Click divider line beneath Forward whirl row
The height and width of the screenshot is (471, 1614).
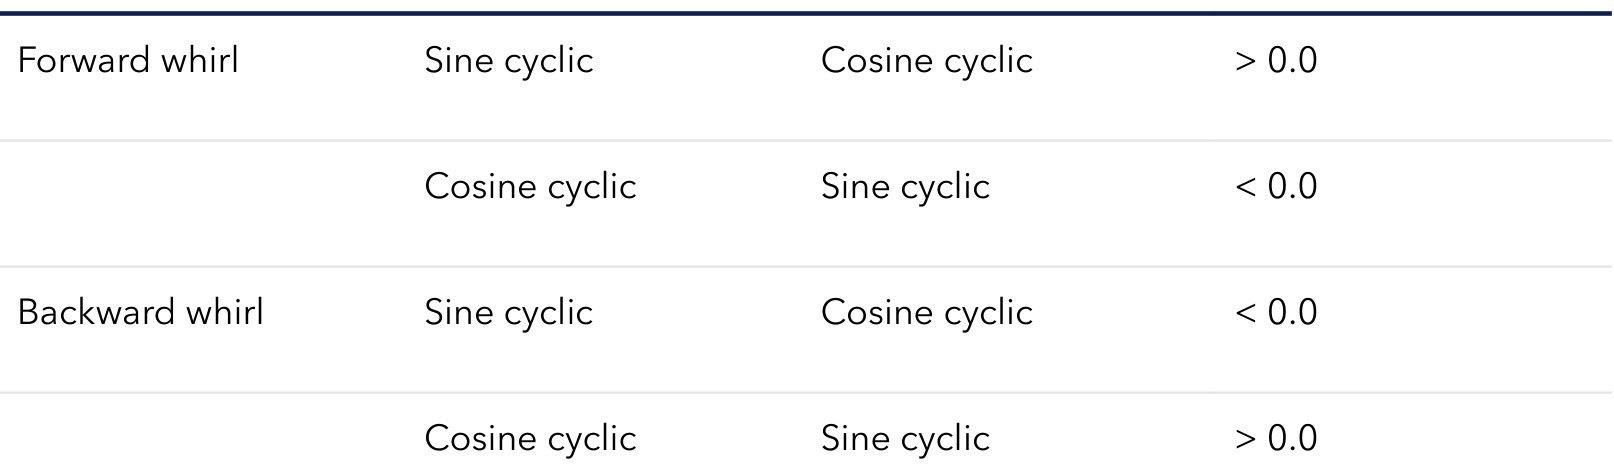(806, 141)
